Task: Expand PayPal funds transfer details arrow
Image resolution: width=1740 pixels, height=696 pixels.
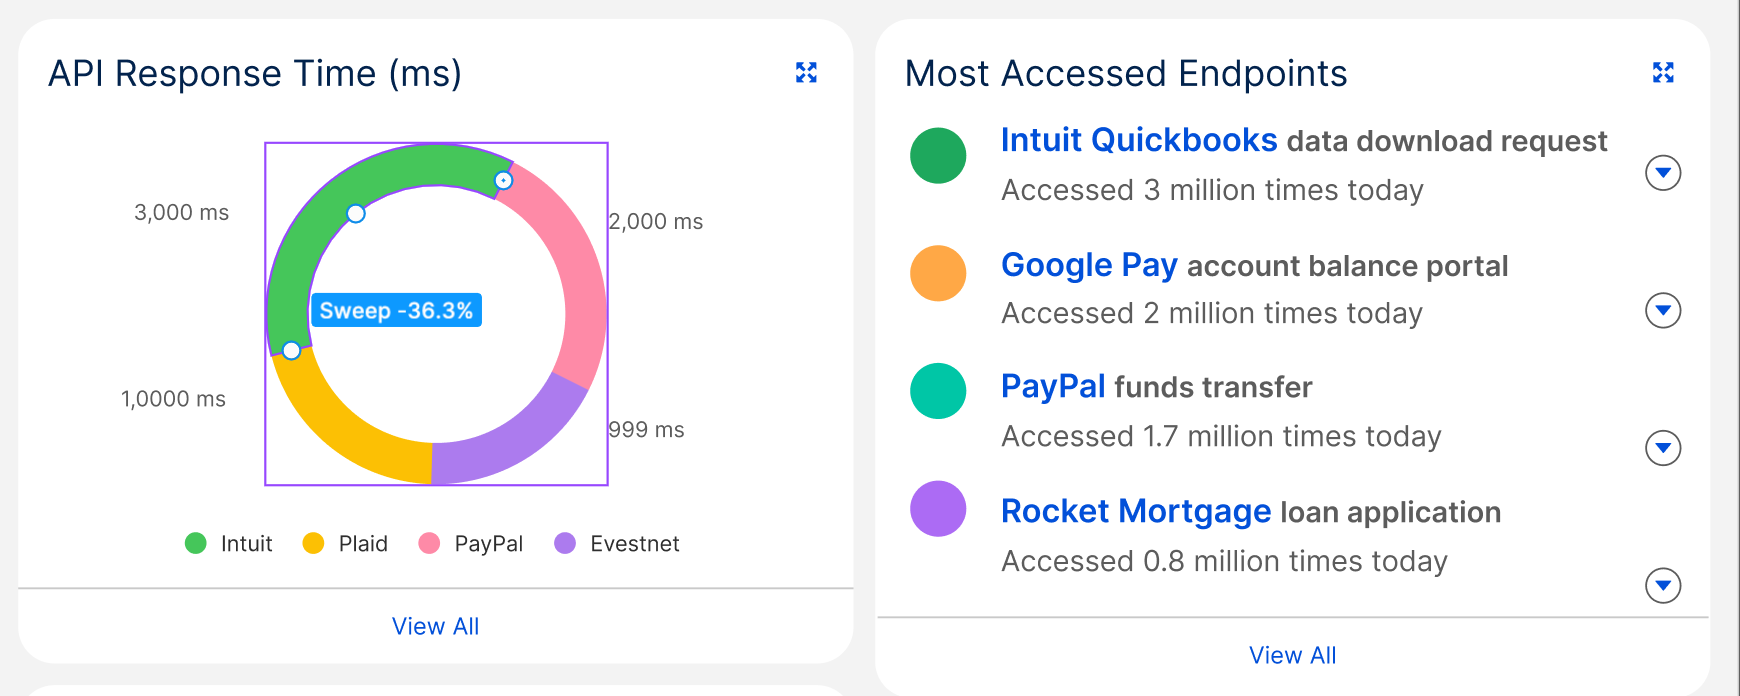Action: pos(1663,448)
